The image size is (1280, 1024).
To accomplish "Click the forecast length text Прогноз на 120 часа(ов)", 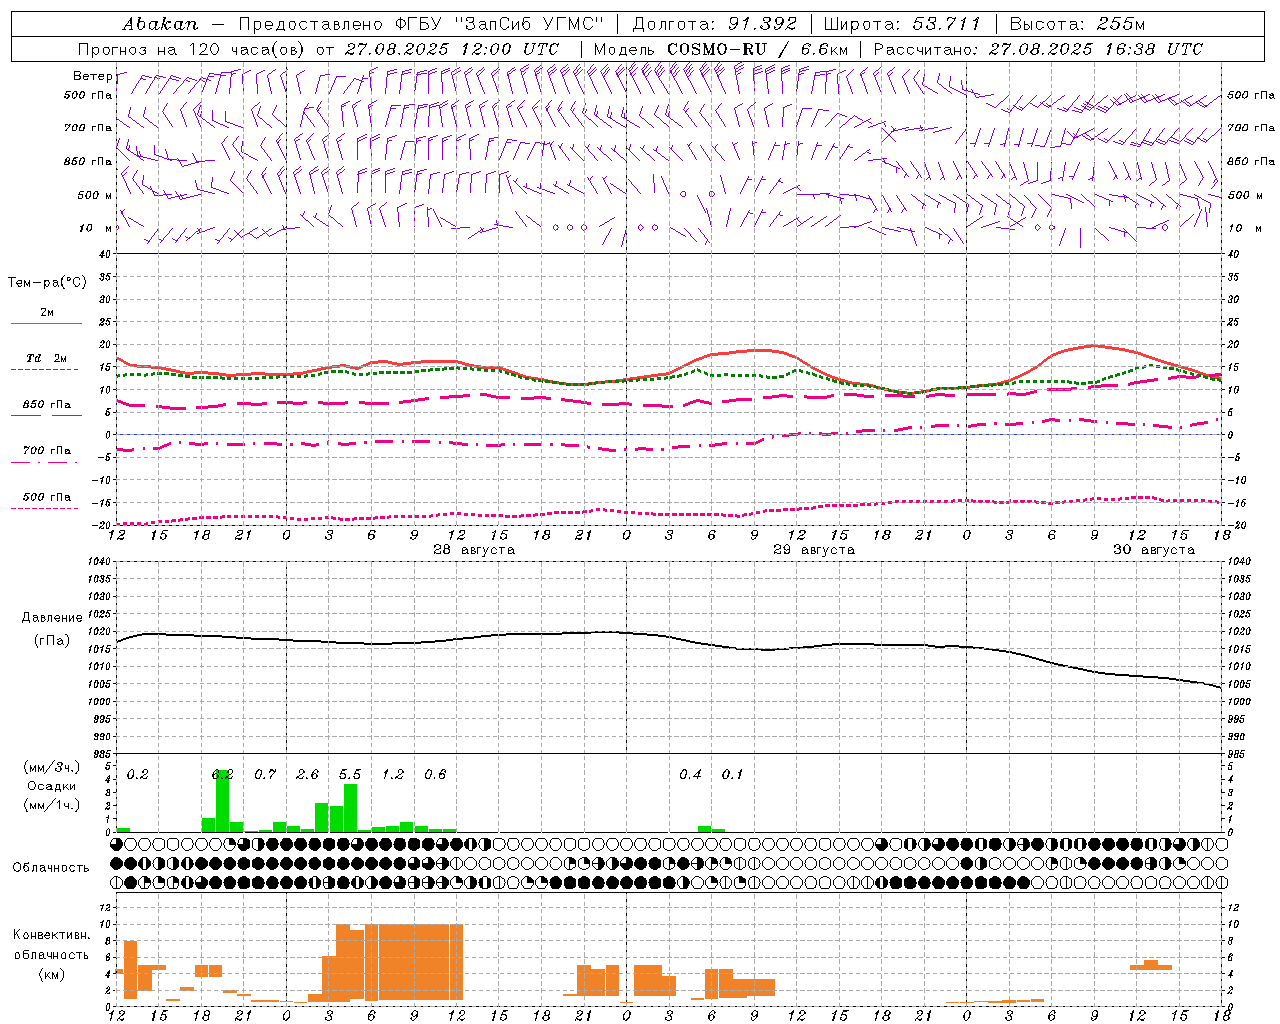I will pos(192,49).
